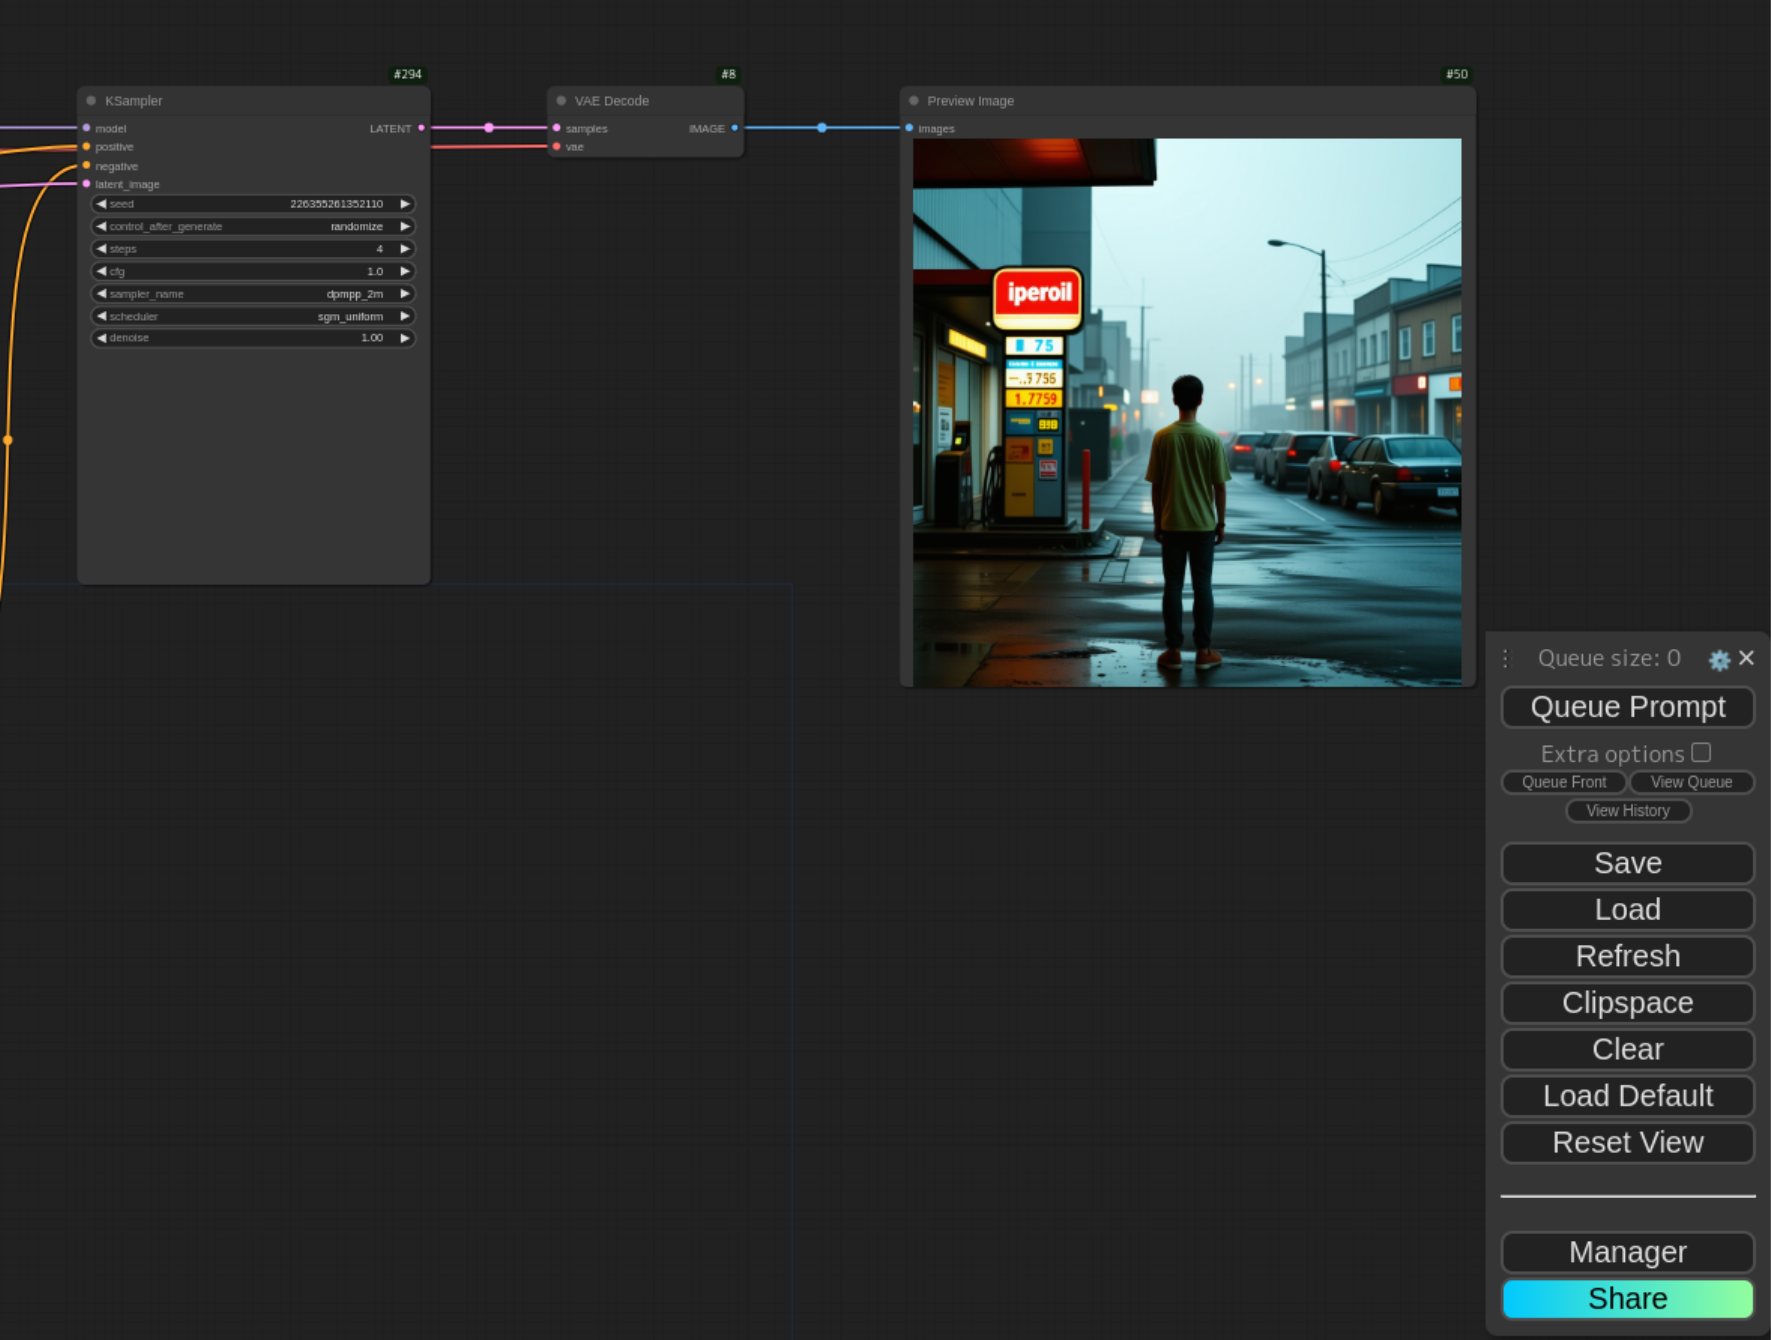Select the Preview Image node title
The image size is (1771, 1340).
point(970,101)
